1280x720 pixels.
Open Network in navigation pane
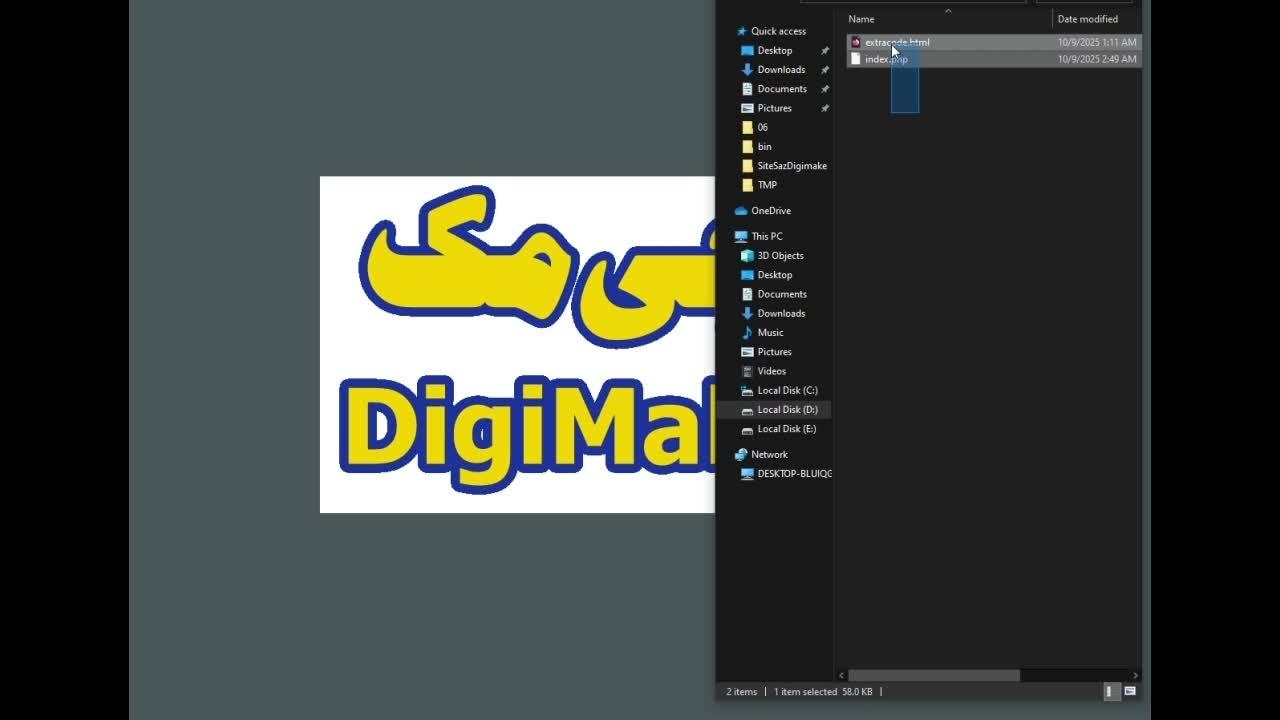click(x=769, y=455)
